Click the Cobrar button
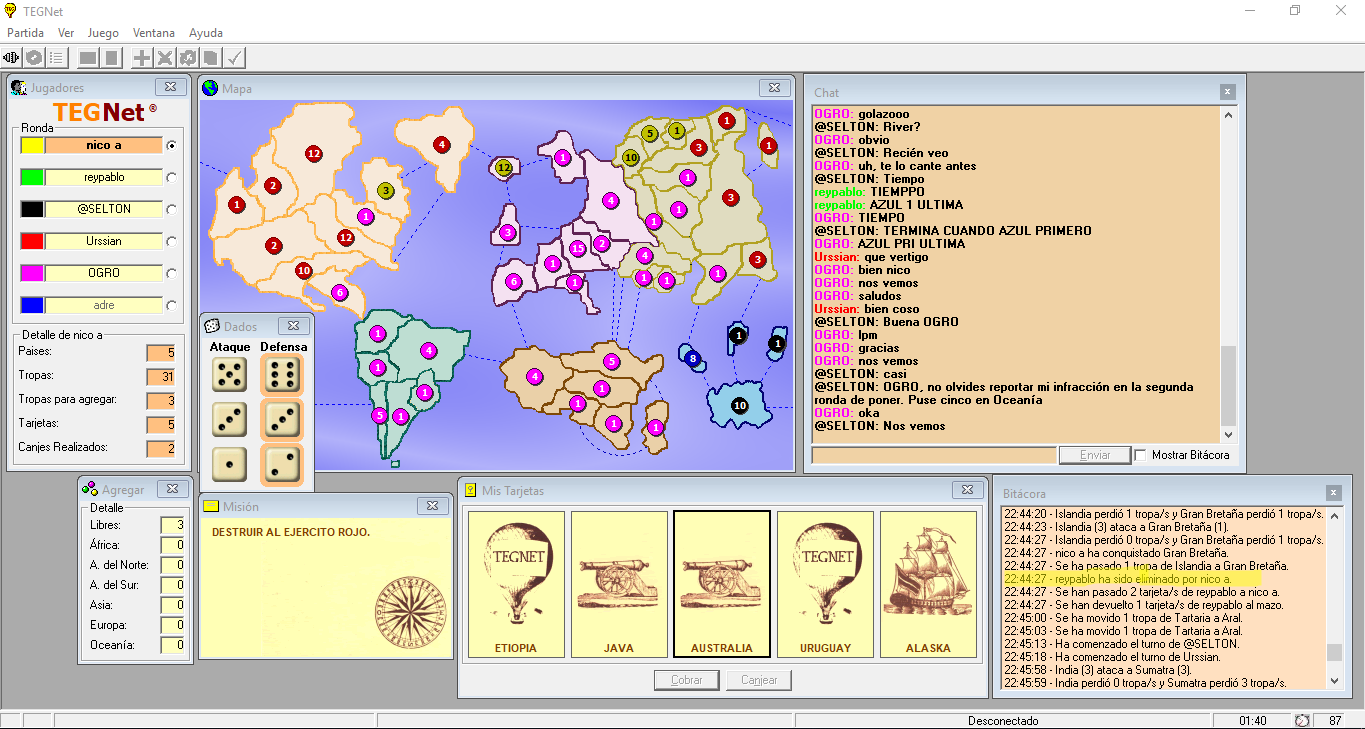1365x729 pixels. click(687, 680)
